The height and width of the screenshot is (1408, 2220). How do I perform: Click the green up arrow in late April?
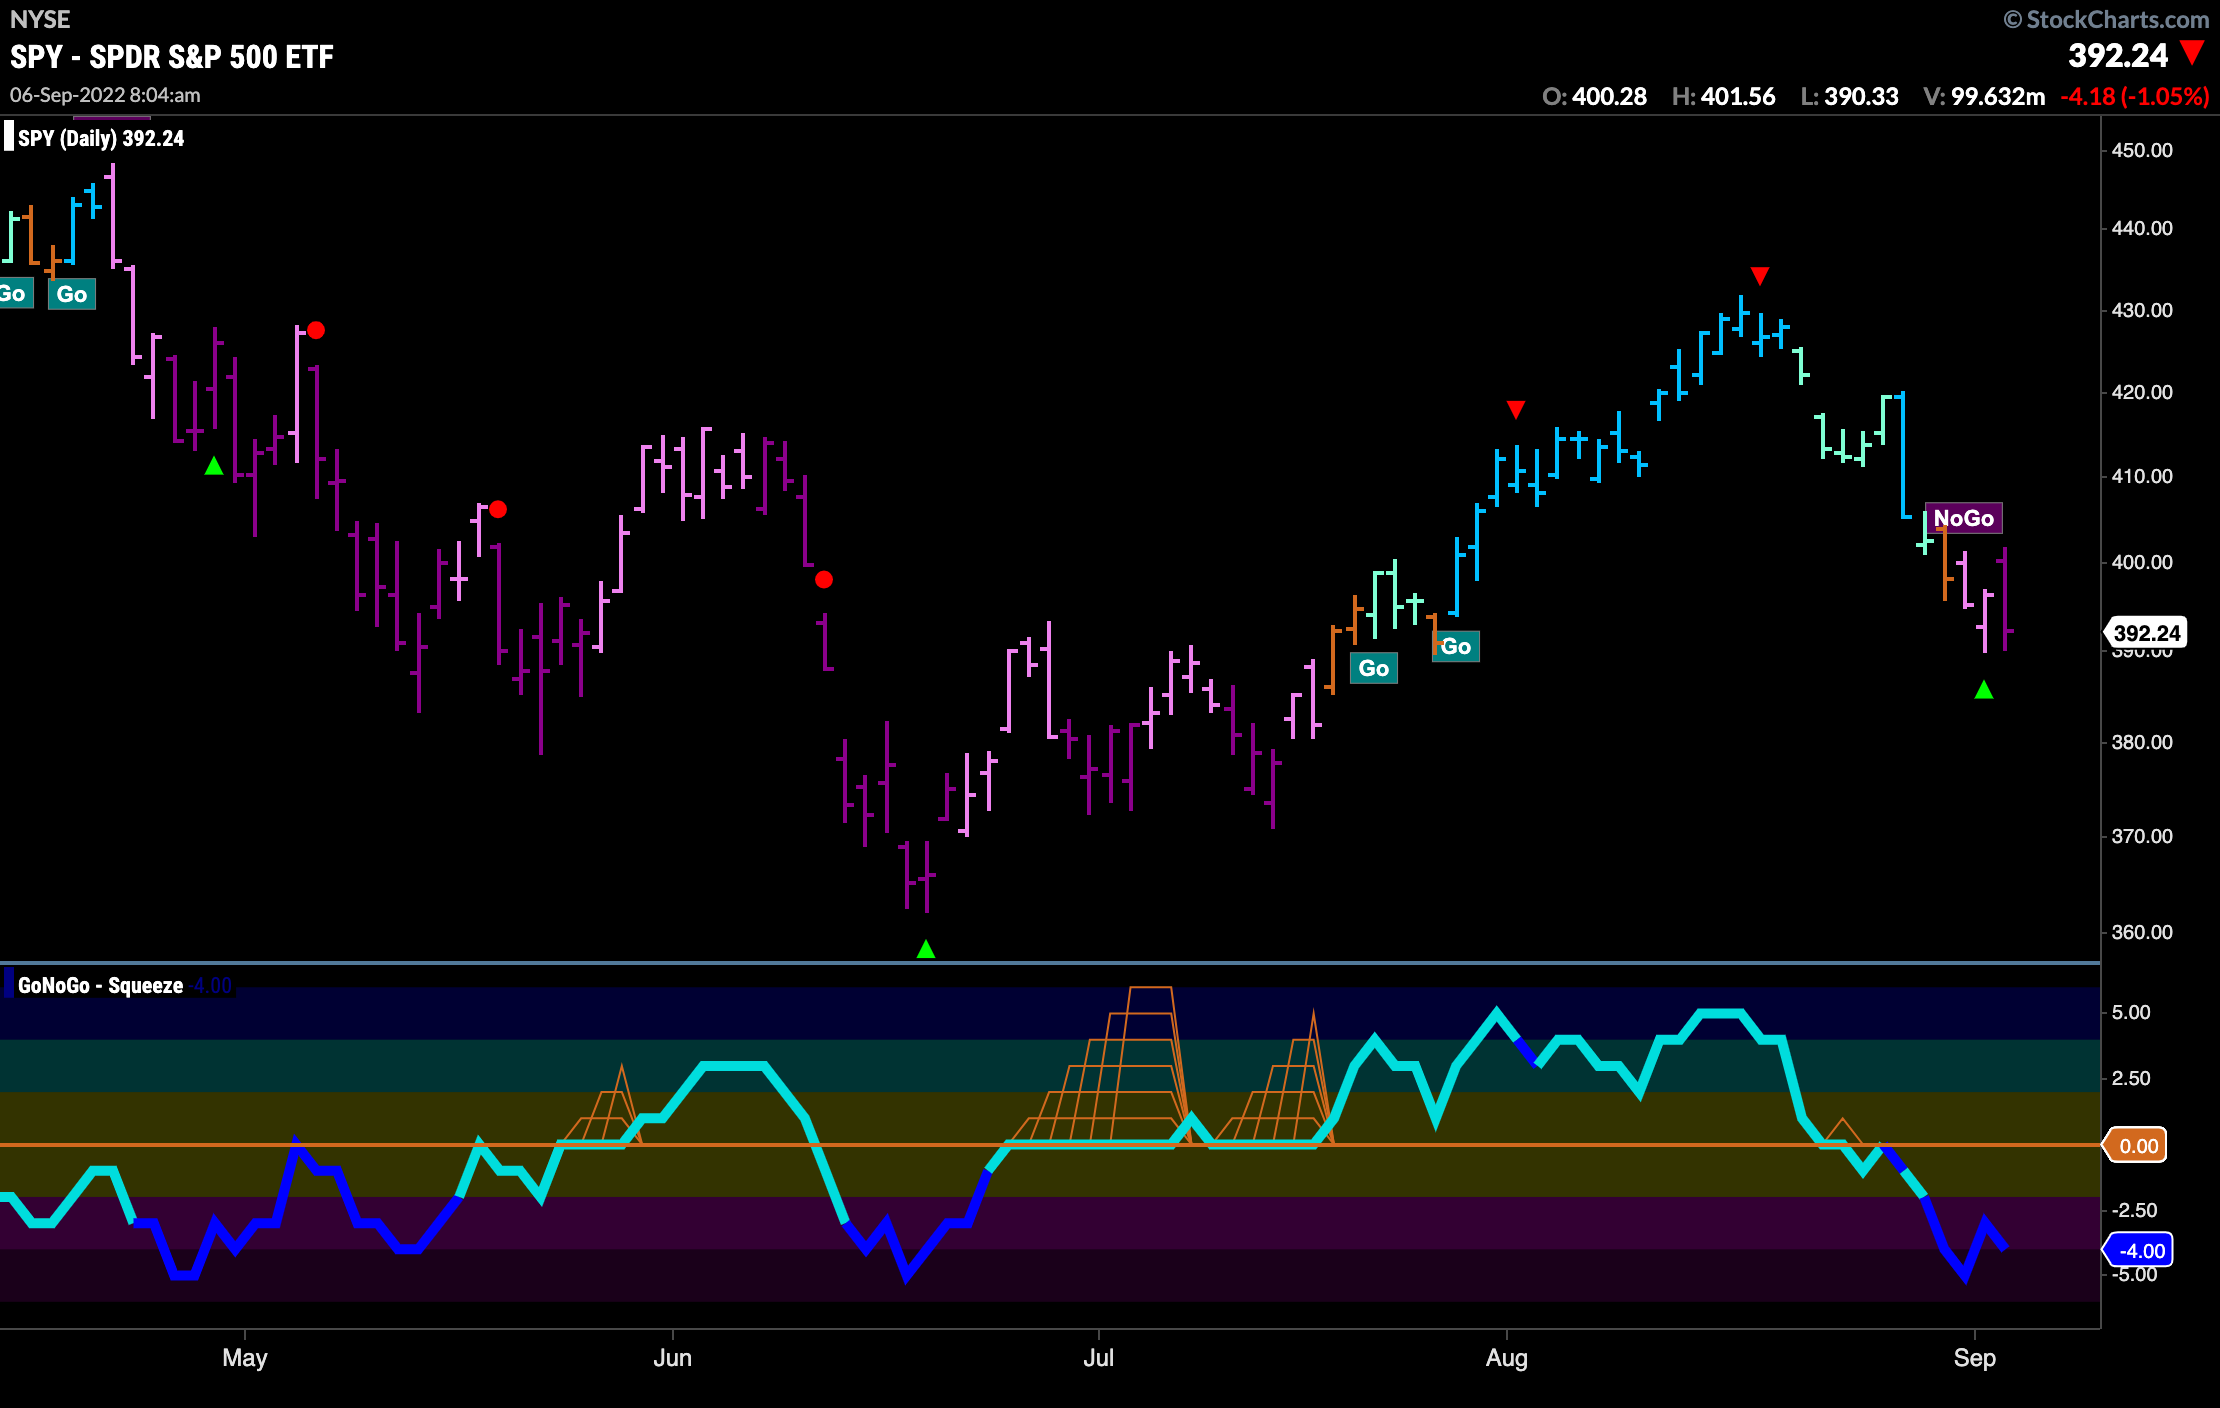point(214,465)
